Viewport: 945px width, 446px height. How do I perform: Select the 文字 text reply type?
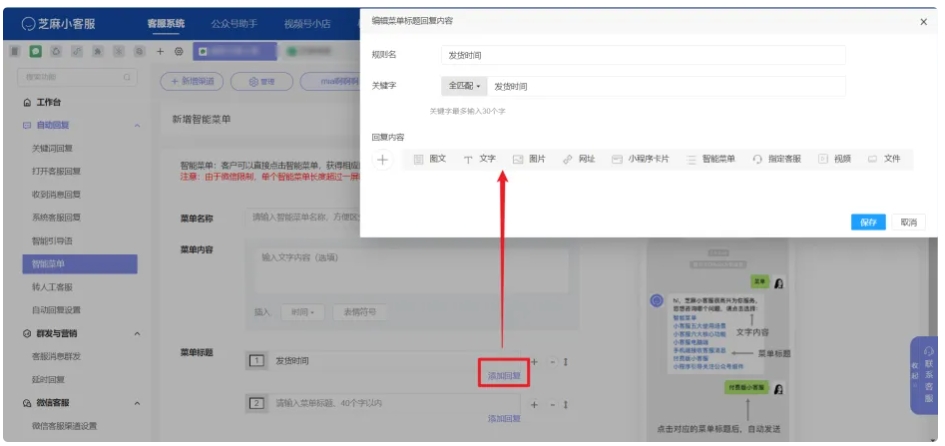[480, 159]
